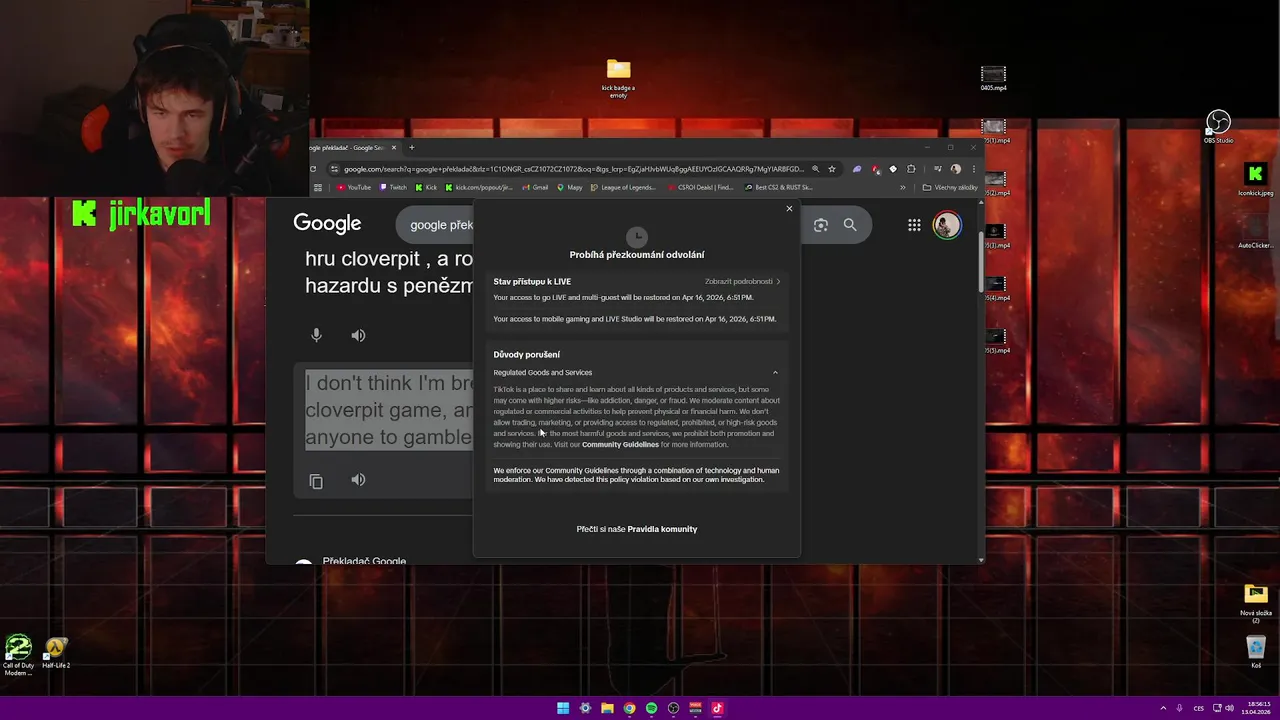The image size is (1280, 720).
Task: Open the YouTube bookmark
Action: pos(354,187)
